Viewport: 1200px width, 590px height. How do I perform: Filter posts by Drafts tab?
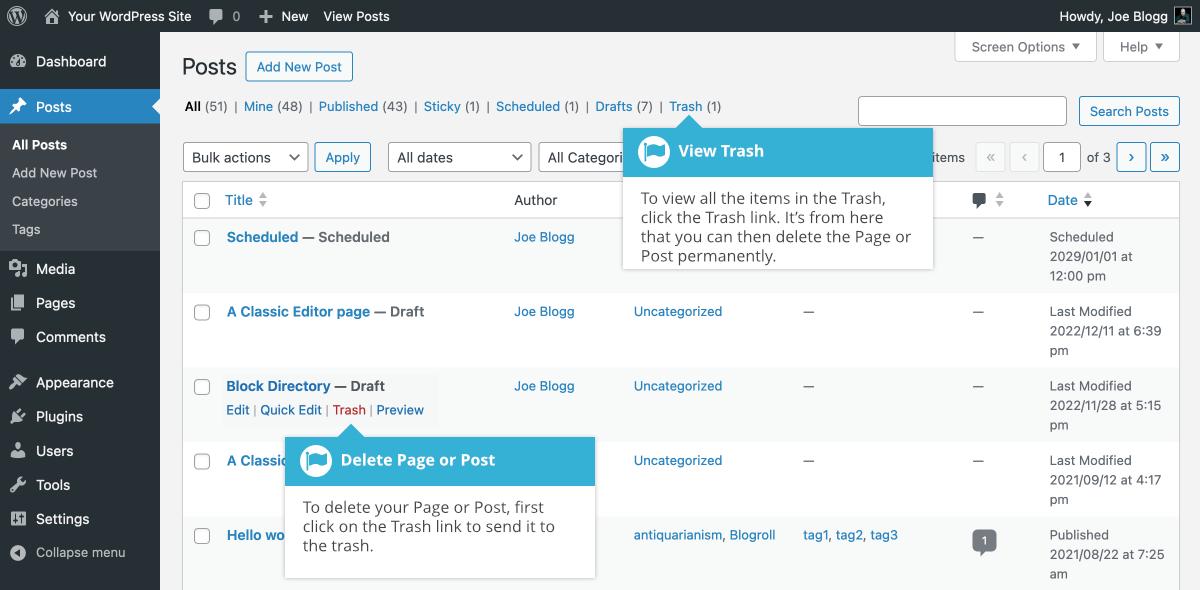click(613, 106)
